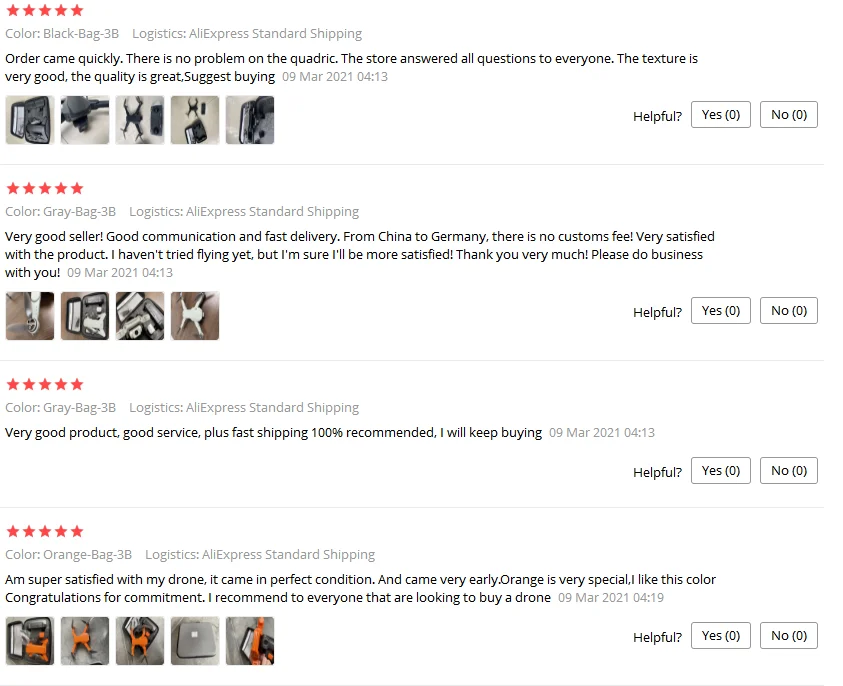
Task: Vote Yes on Germany delivery review
Action: pos(720,310)
